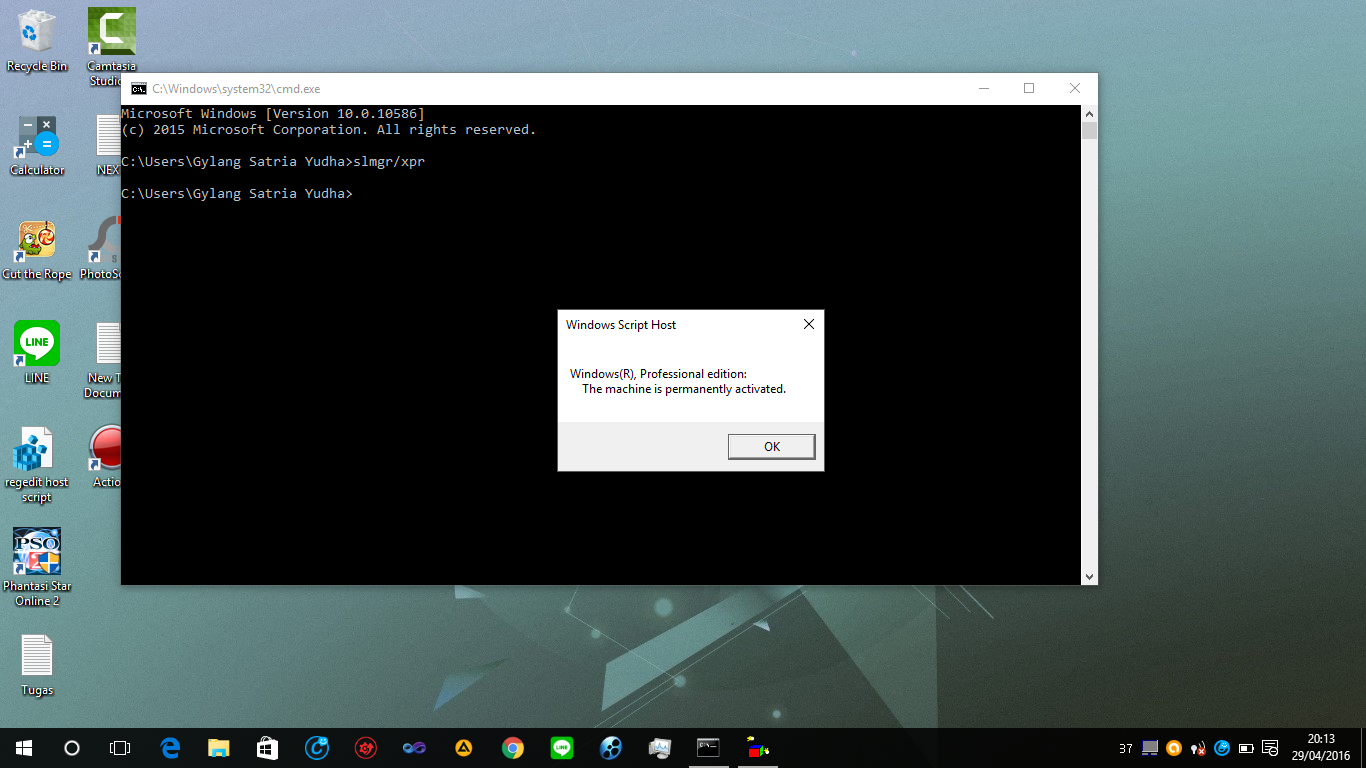Click the 'slmgr/xpr' command text
Screen dimensions: 1366x768
pyautogui.click(x=389, y=161)
